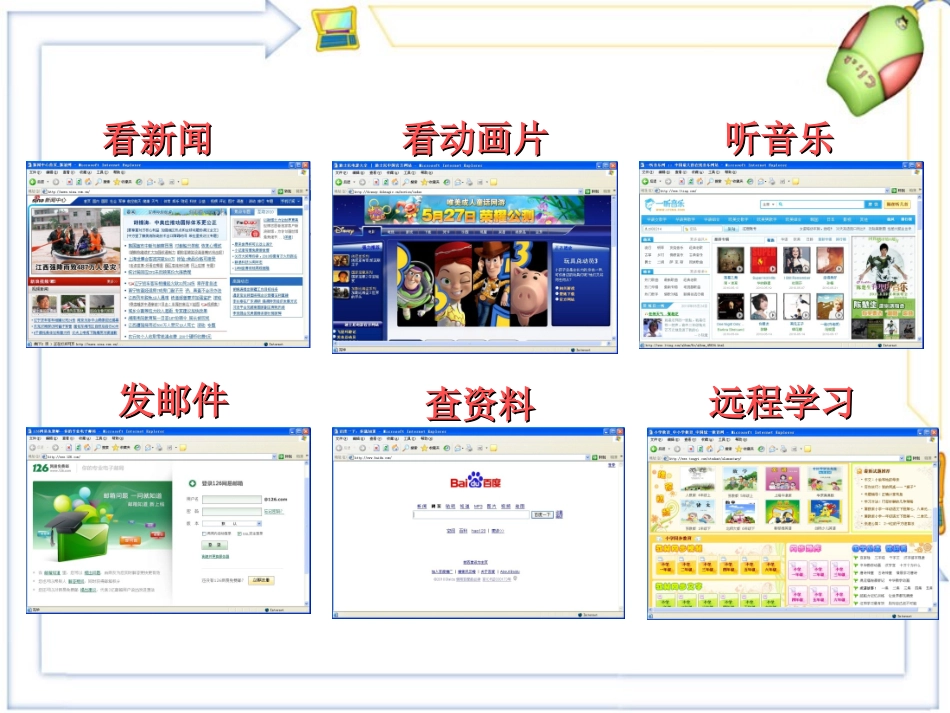Open the 帮助 menu in the 查资料 window
This screenshot has height=713, width=950.
(x=427, y=439)
